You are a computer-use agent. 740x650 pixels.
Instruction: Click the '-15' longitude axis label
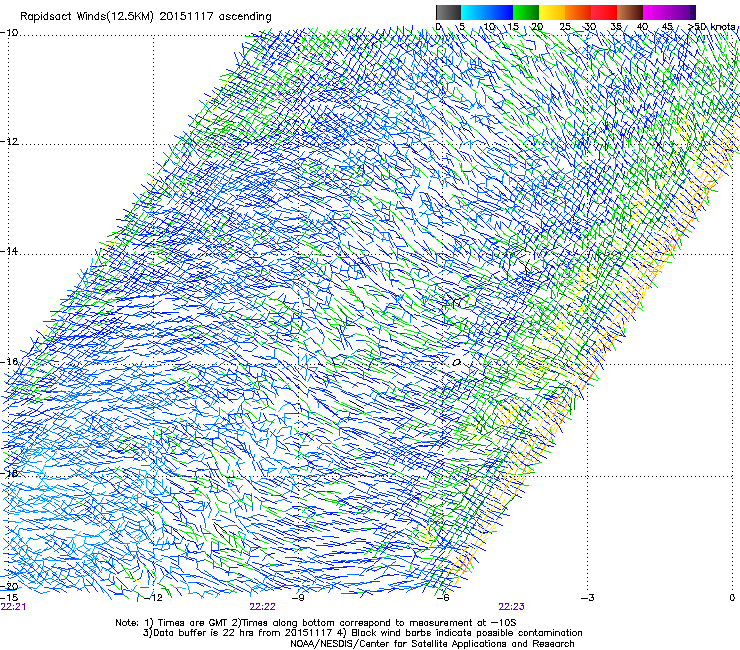(x=9, y=598)
